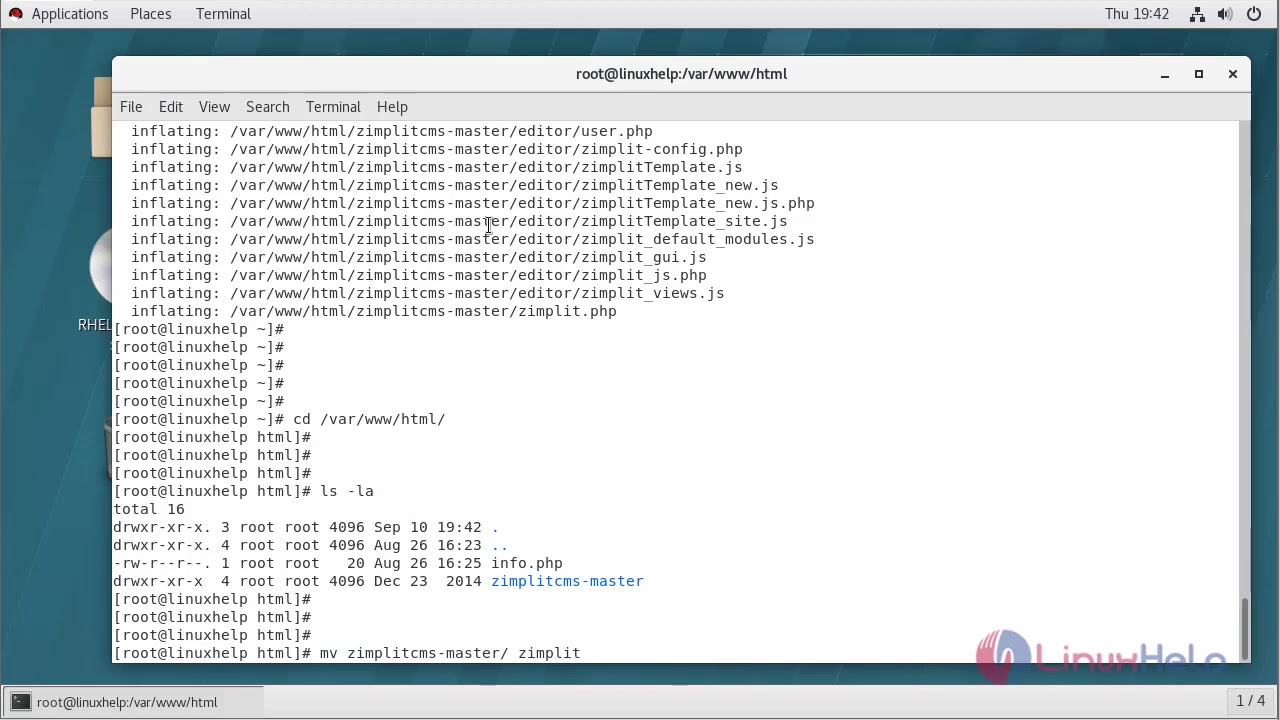Open the View menu in terminal

[x=214, y=107]
